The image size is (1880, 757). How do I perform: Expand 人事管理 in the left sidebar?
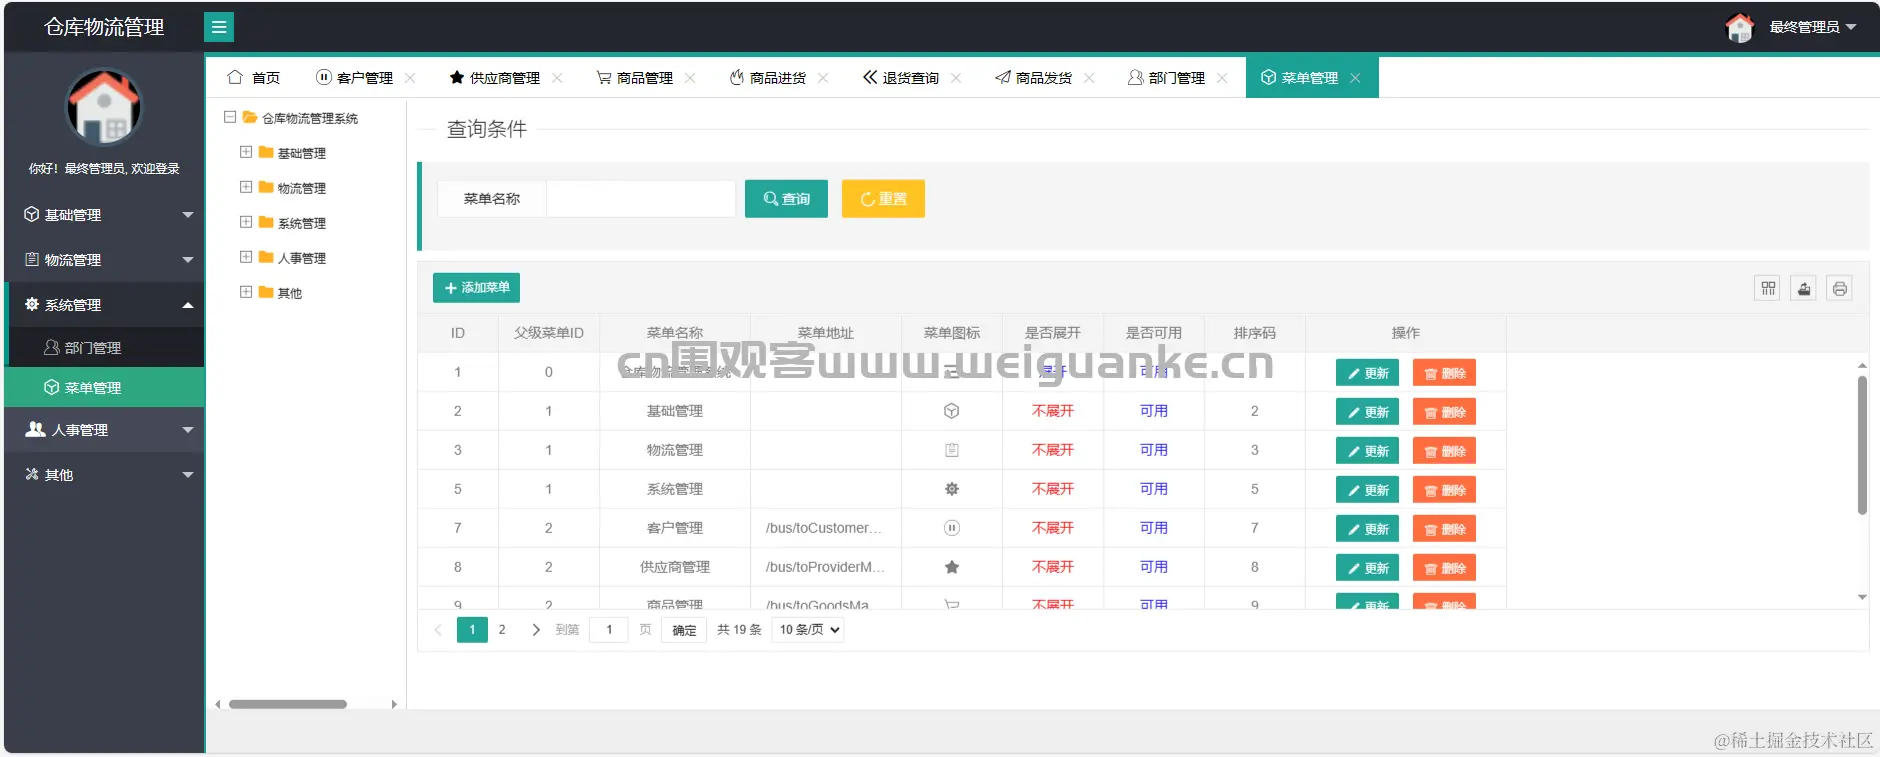(x=105, y=430)
